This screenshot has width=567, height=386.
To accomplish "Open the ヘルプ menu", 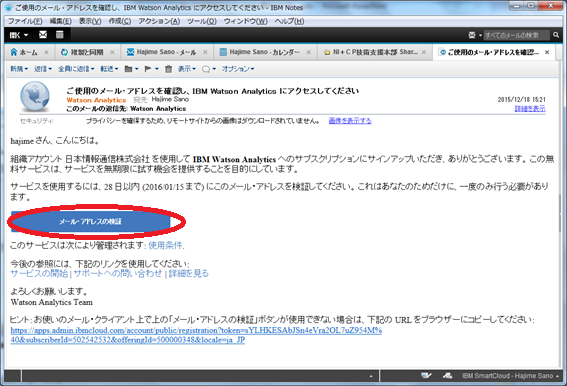I will click(289, 21).
